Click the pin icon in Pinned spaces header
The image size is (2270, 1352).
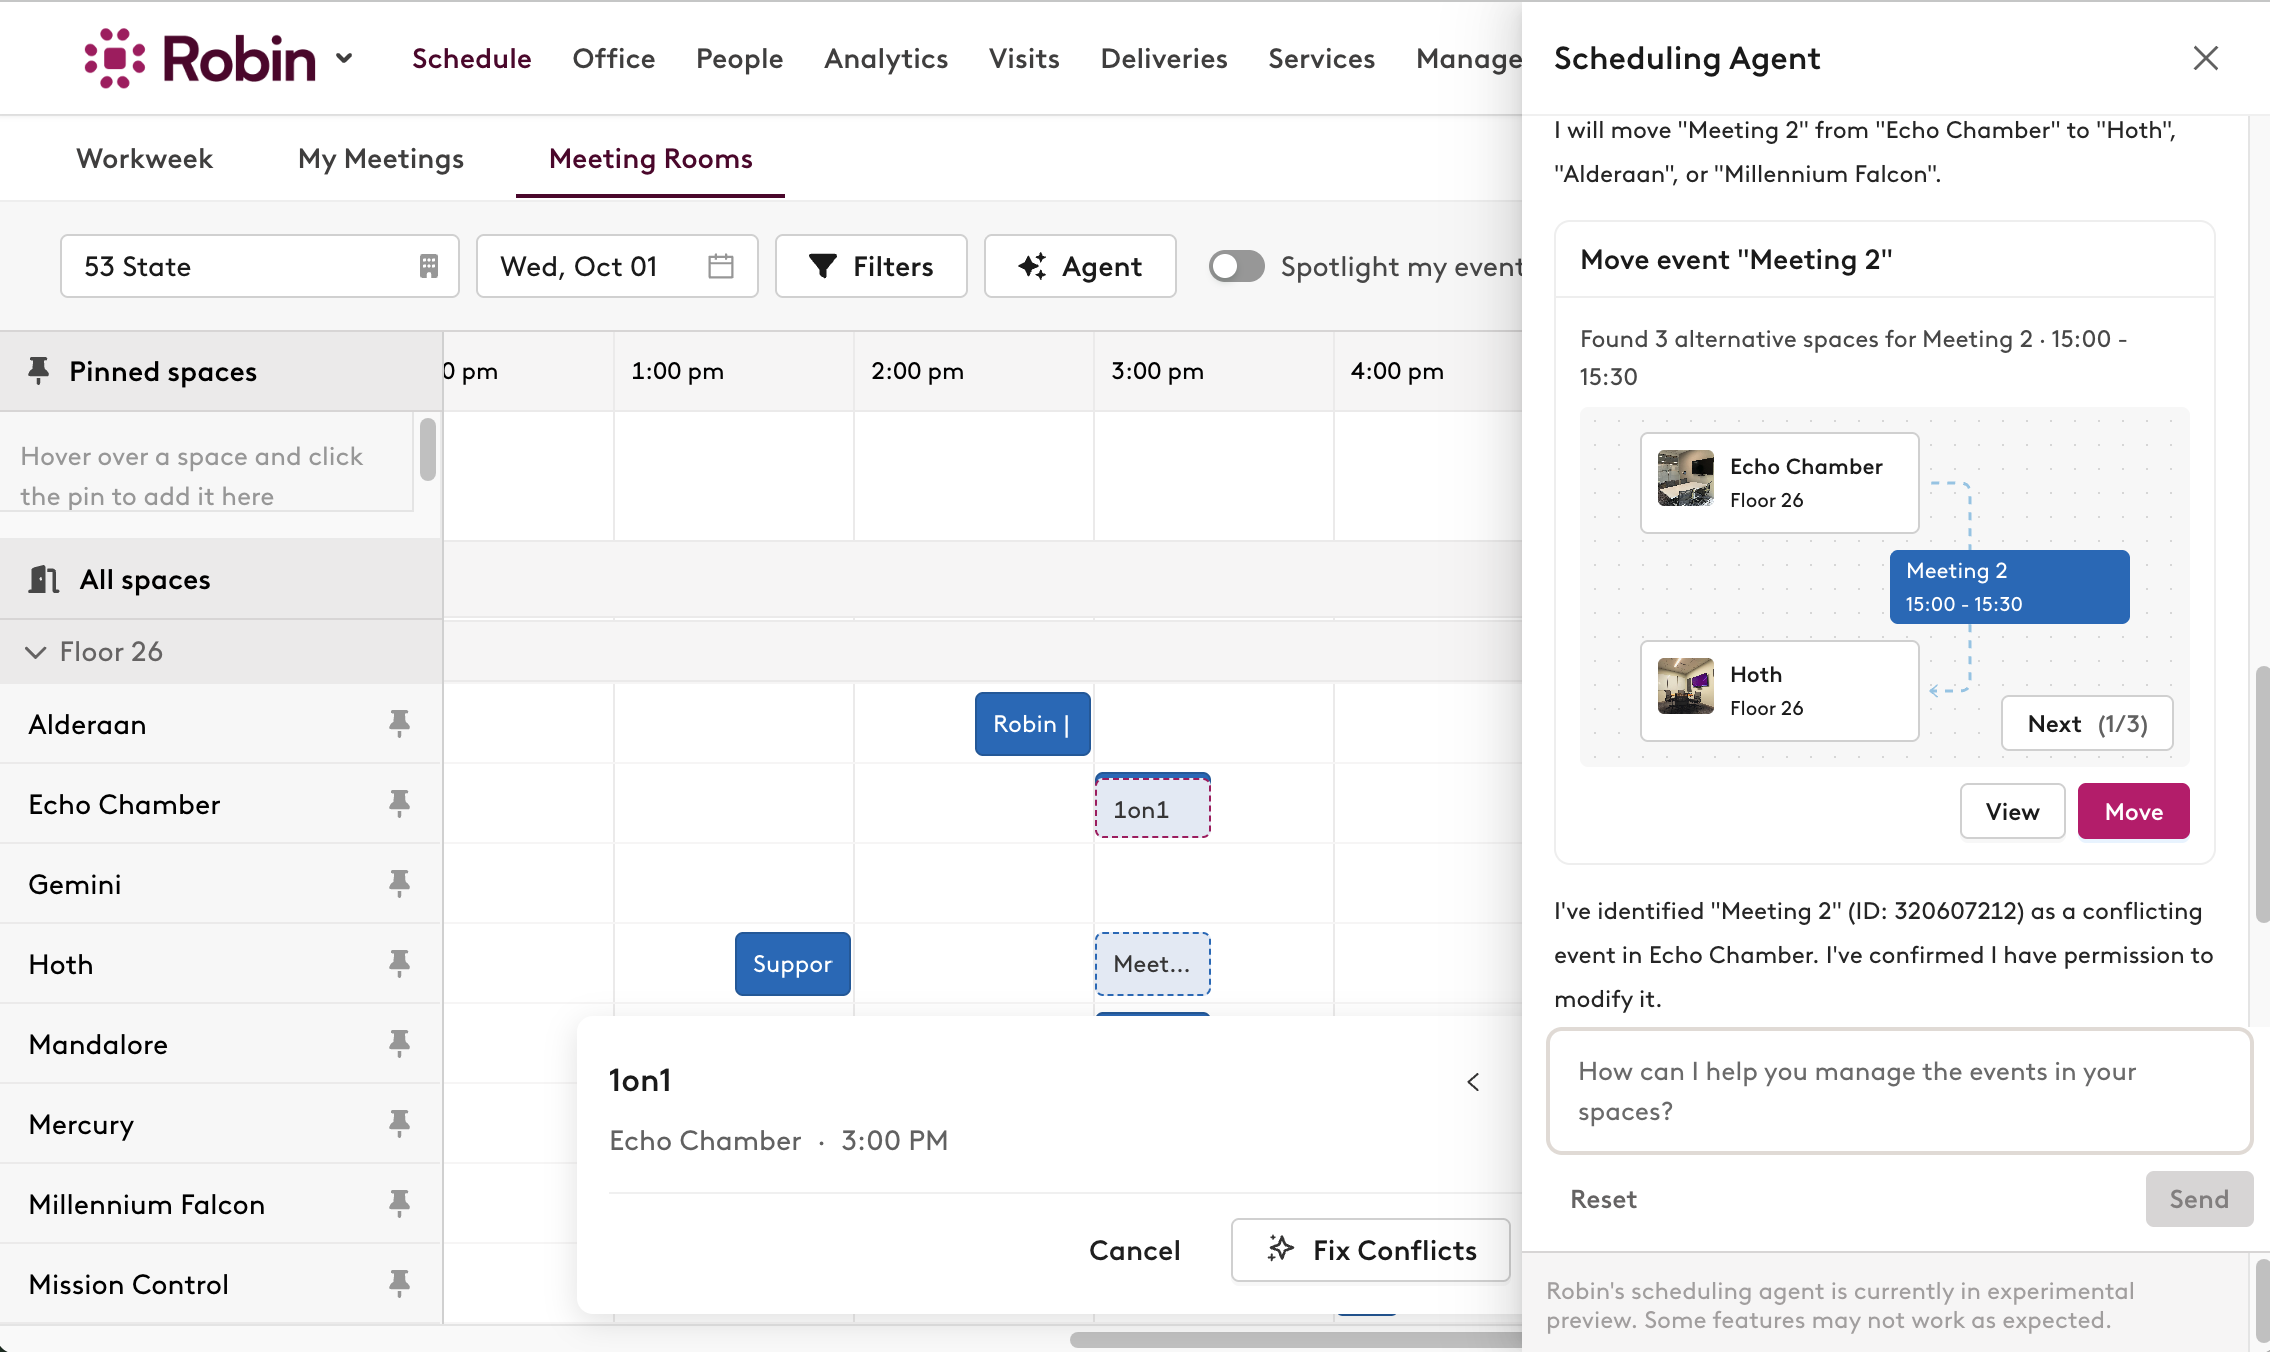tap(38, 371)
